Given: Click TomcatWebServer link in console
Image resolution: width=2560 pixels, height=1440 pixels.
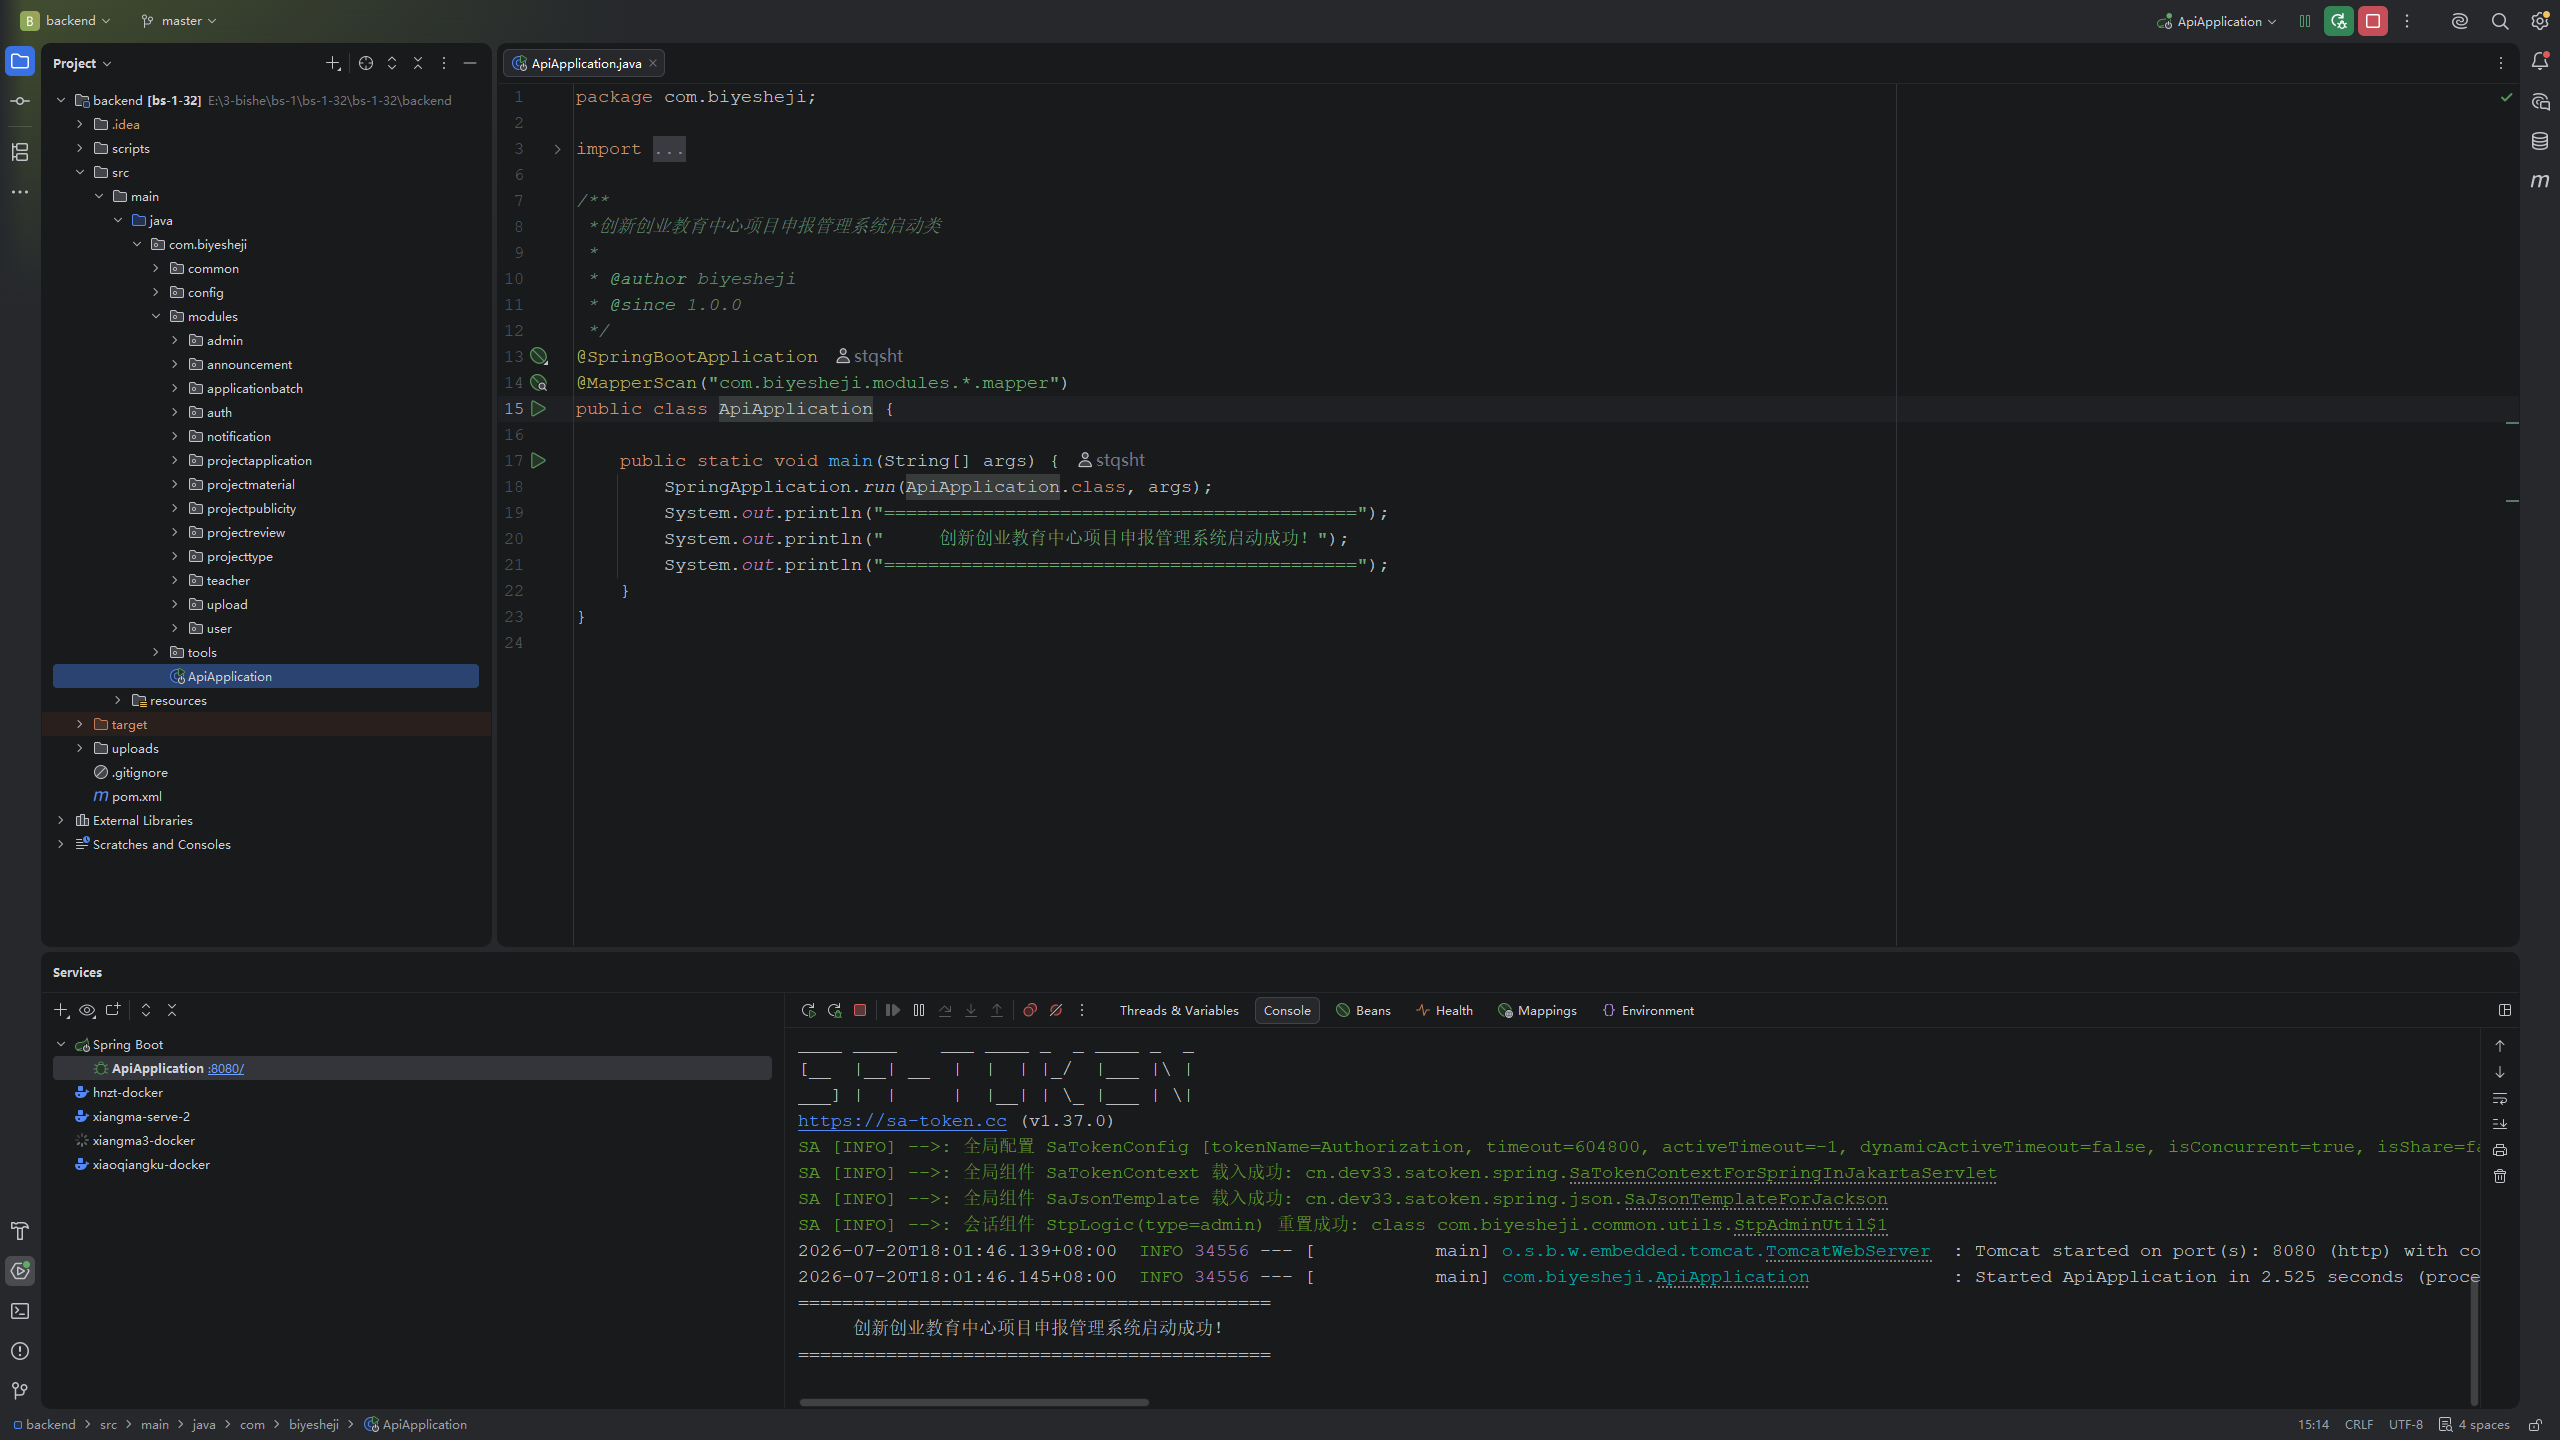Looking at the screenshot, I should (x=1848, y=1251).
